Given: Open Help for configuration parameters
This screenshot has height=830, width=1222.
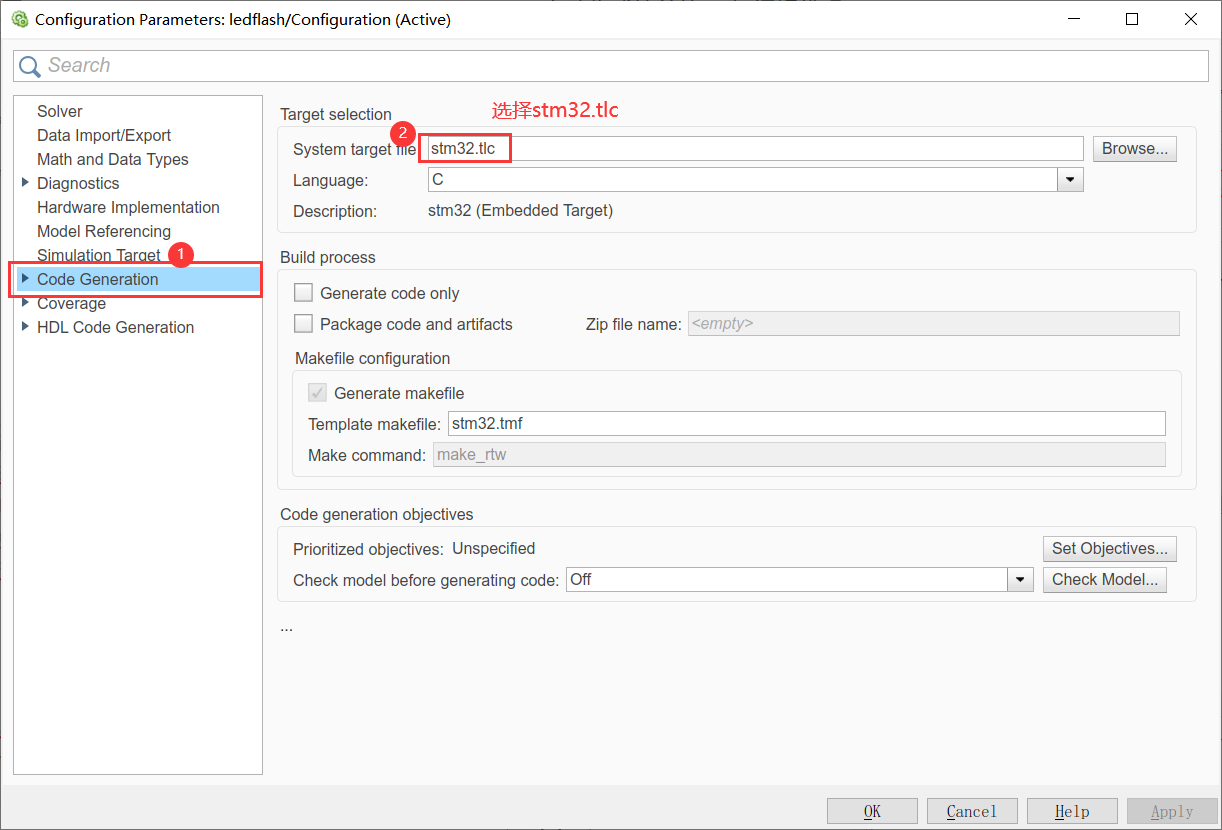Looking at the screenshot, I should point(1072,811).
